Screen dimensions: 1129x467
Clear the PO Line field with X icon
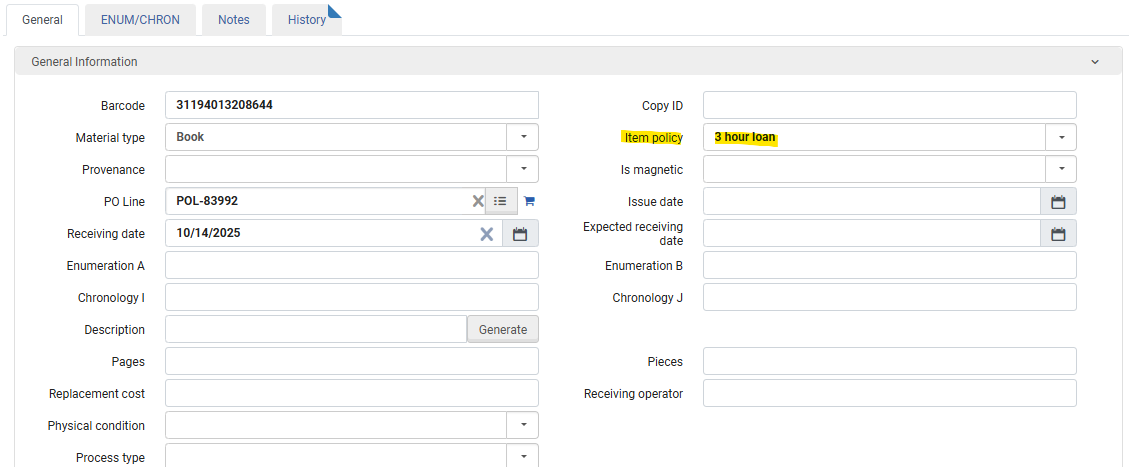coord(478,201)
